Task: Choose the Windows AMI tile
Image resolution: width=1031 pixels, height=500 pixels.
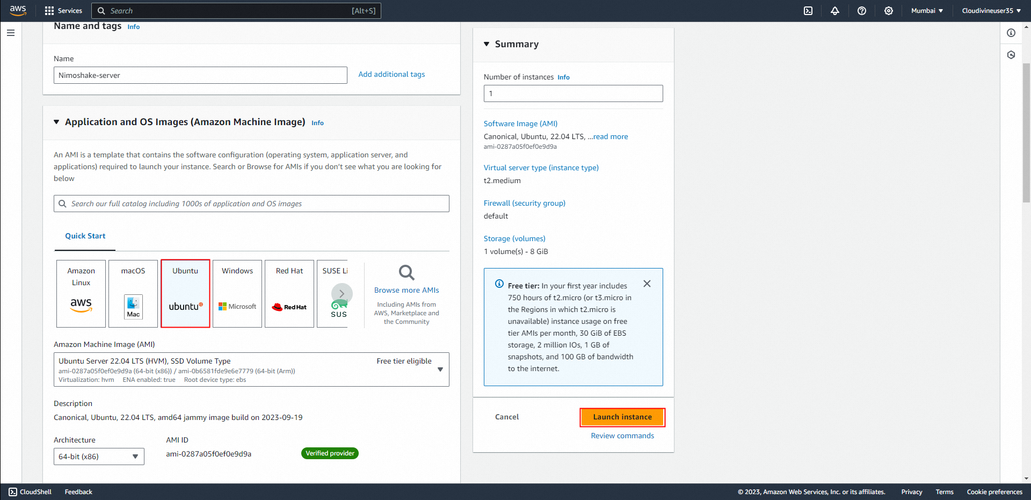Action: (x=237, y=293)
